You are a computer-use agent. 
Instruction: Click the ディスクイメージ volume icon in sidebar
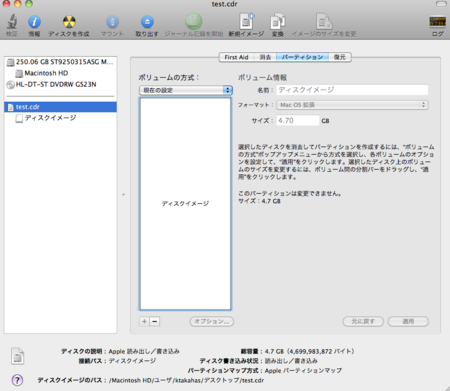[x=19, y=118]
